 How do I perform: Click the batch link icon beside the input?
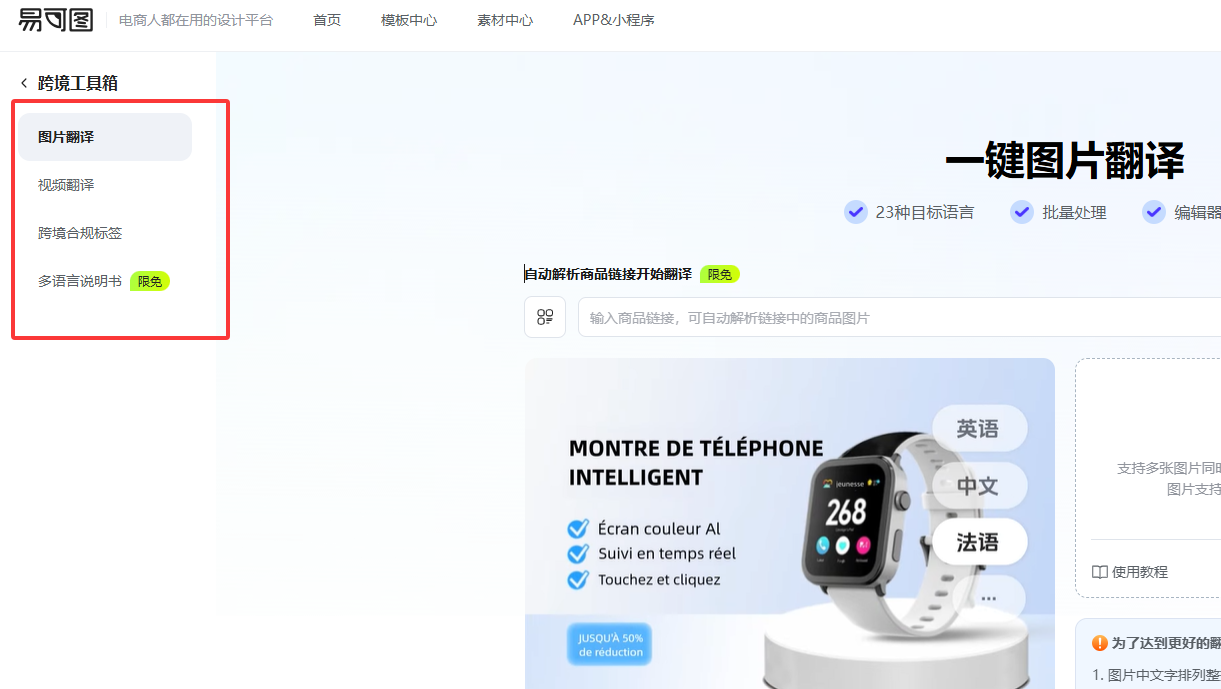(x=545, y=317)
